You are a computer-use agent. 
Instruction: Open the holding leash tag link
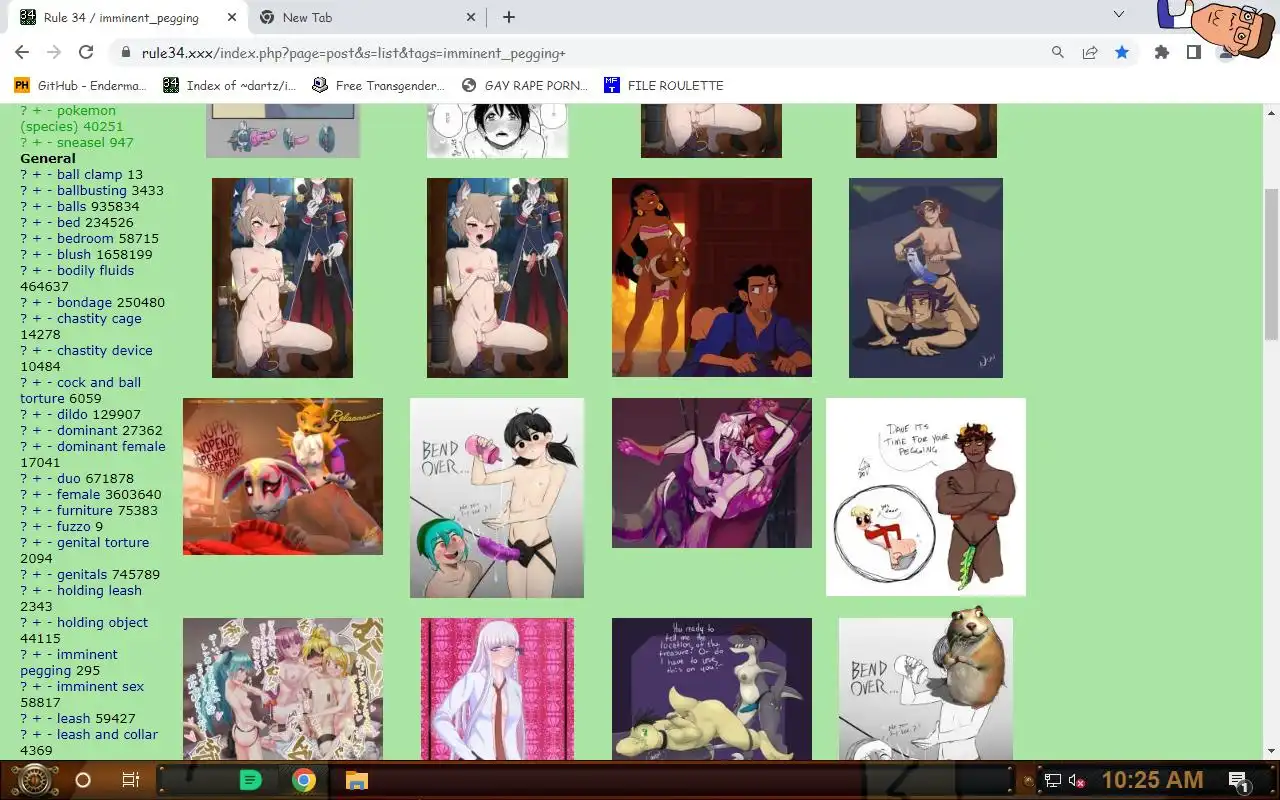coord(99,590)
